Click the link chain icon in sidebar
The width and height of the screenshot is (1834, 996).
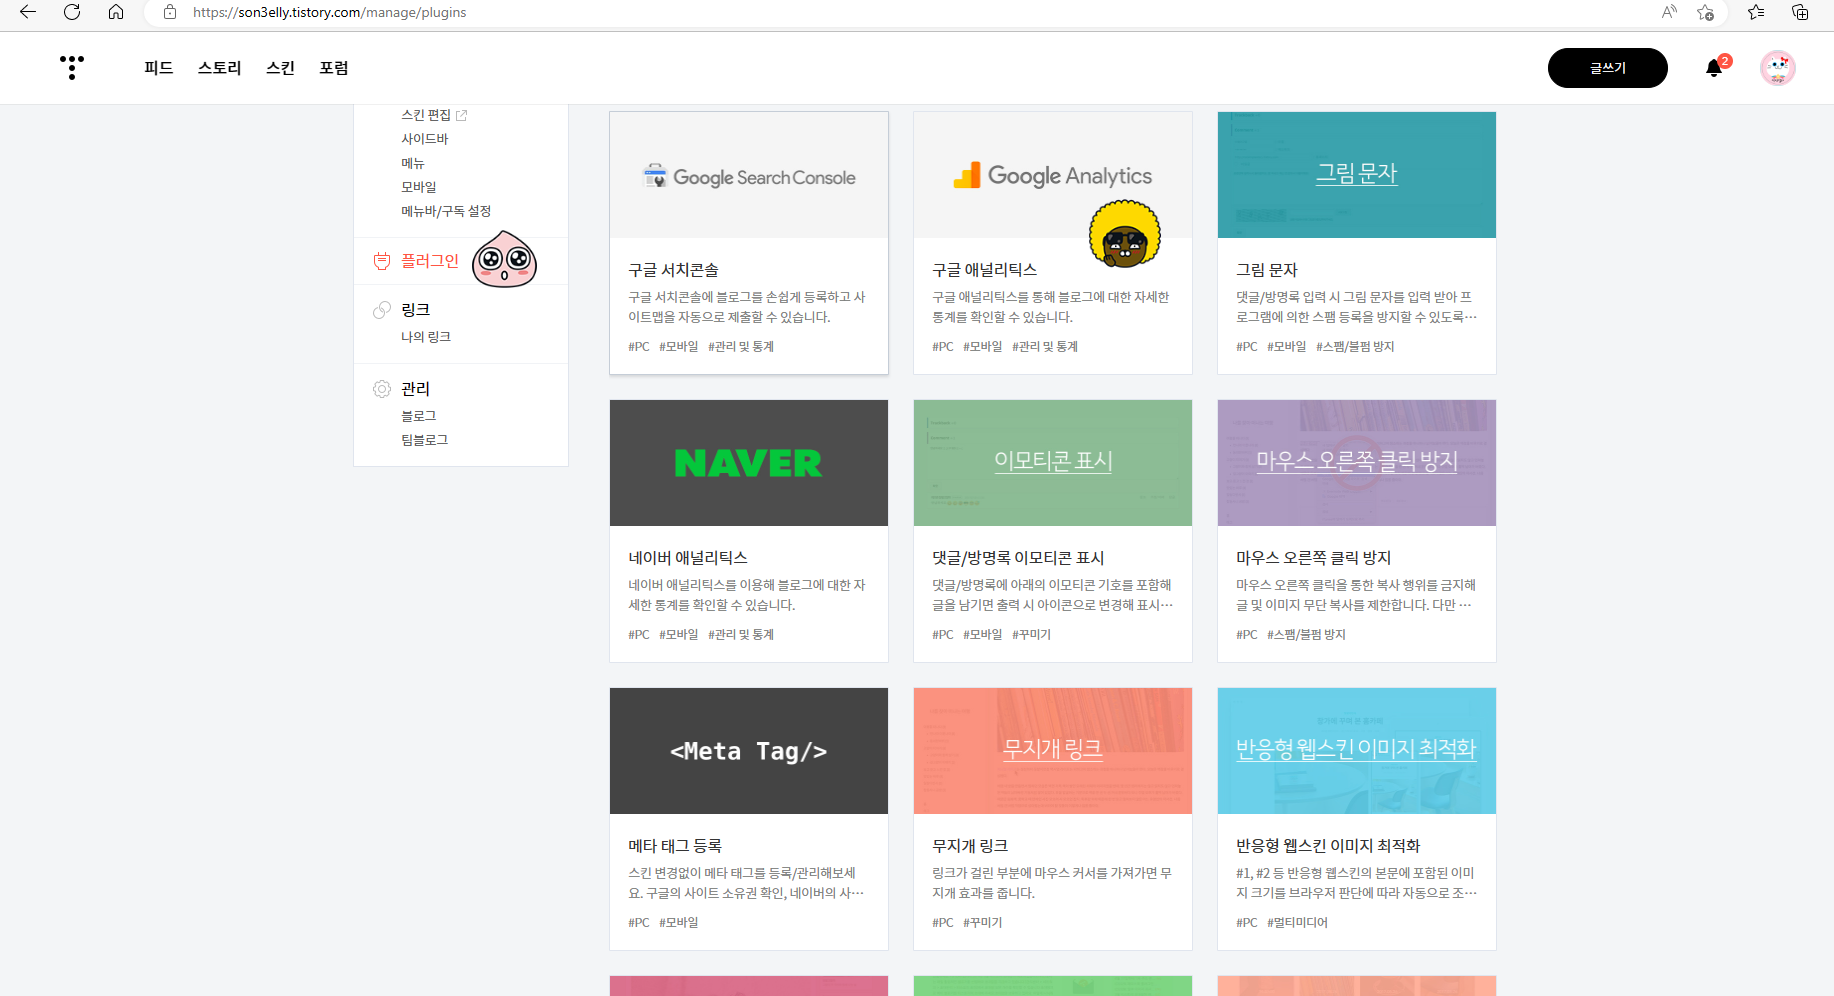tap(382, 310)
